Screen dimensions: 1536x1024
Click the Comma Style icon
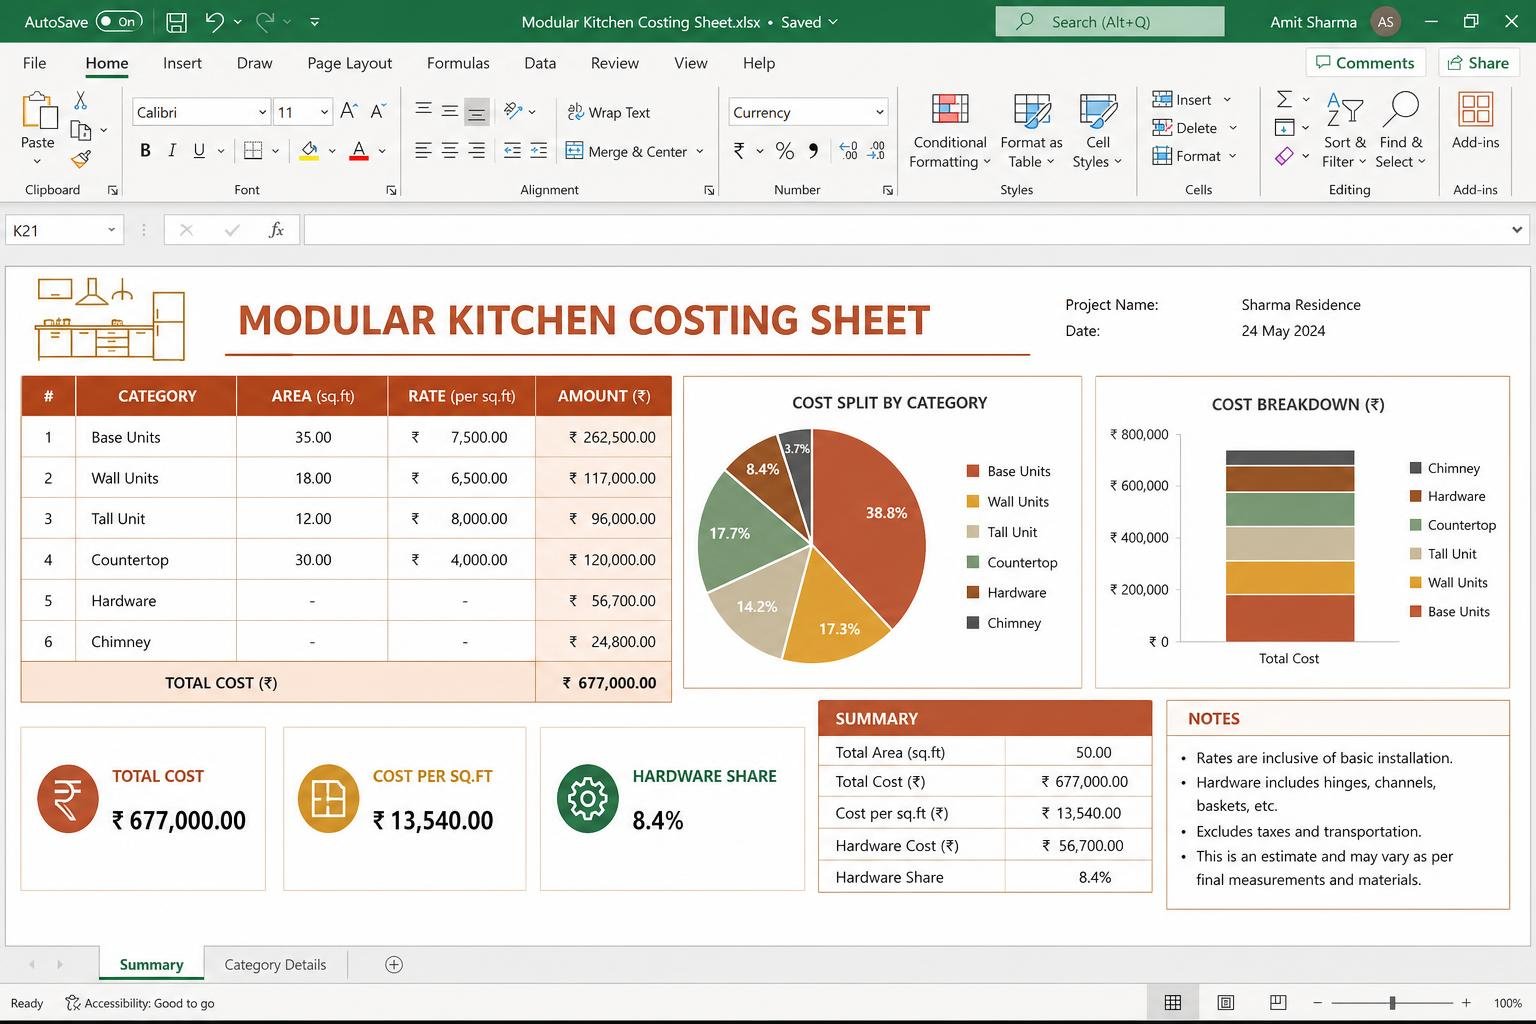click(x=813, y=151)
